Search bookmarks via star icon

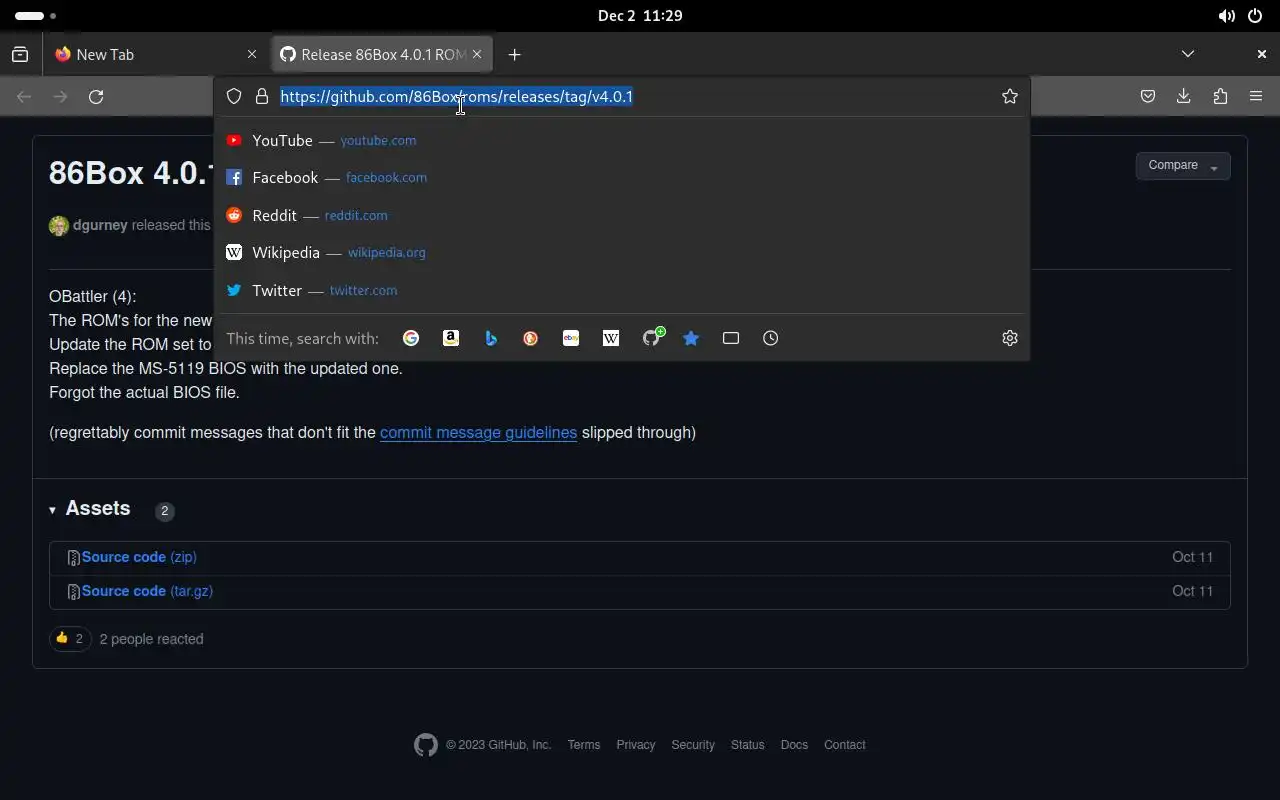point(691,338)
